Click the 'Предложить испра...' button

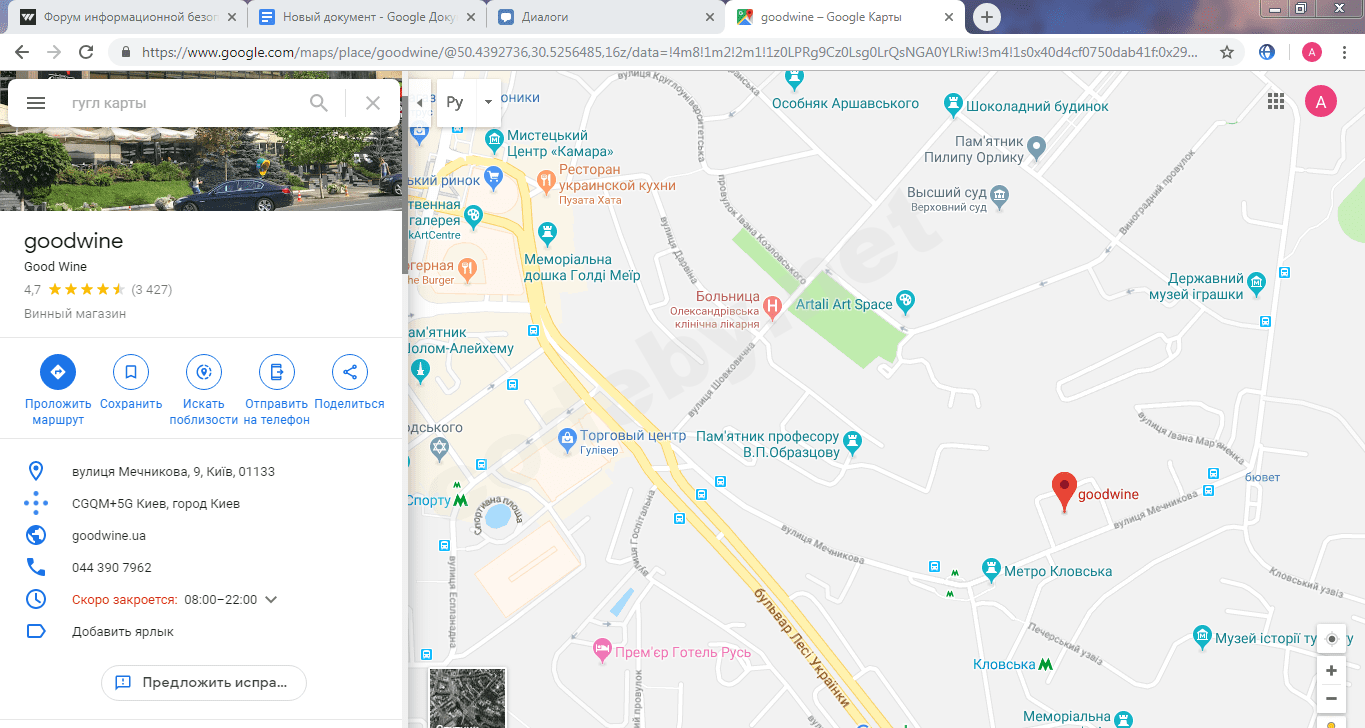click(x=204, y=683)
